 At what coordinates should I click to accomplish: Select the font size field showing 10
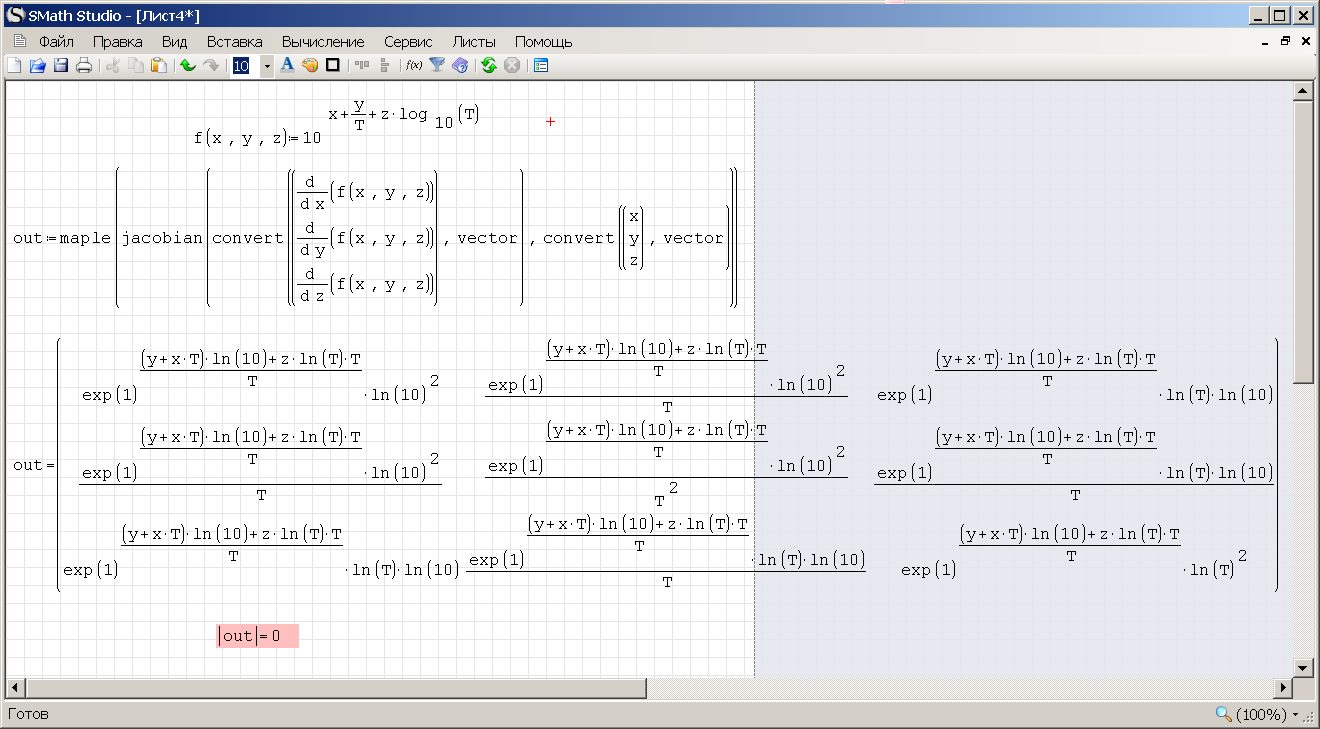pos(242,66)
